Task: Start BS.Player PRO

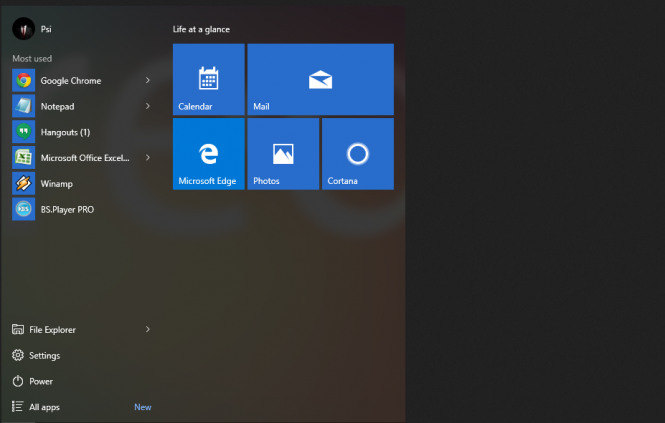Action: pyautogui.click(x=66, y=210)
